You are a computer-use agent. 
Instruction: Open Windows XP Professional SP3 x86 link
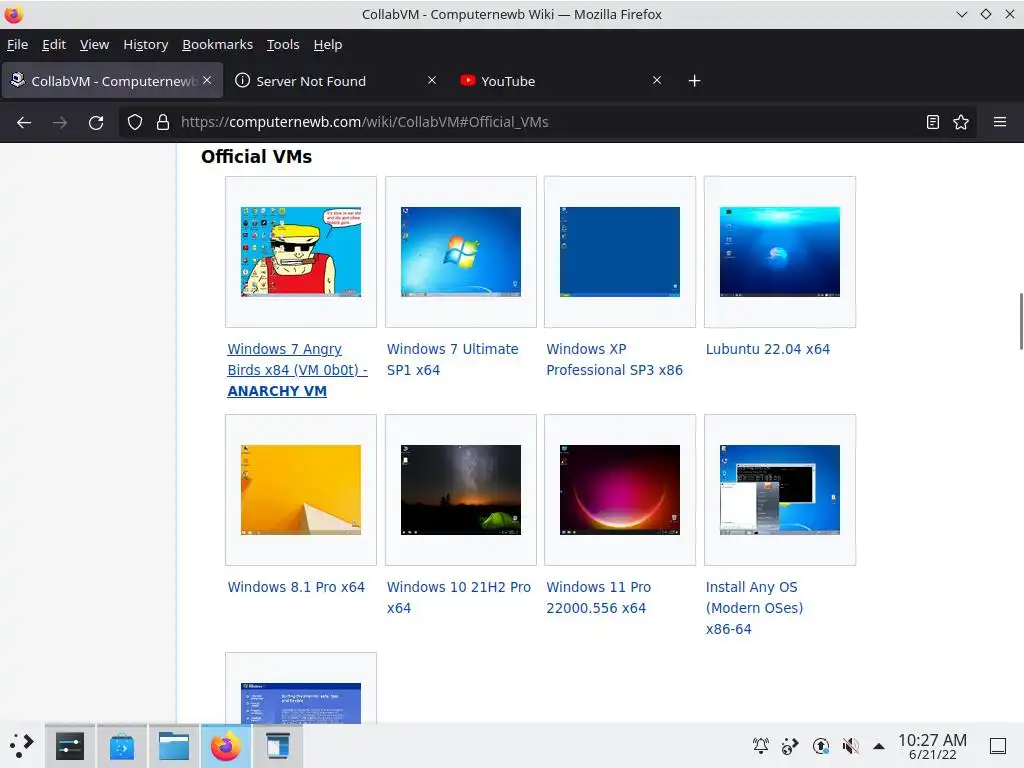(x=615, y=359)
